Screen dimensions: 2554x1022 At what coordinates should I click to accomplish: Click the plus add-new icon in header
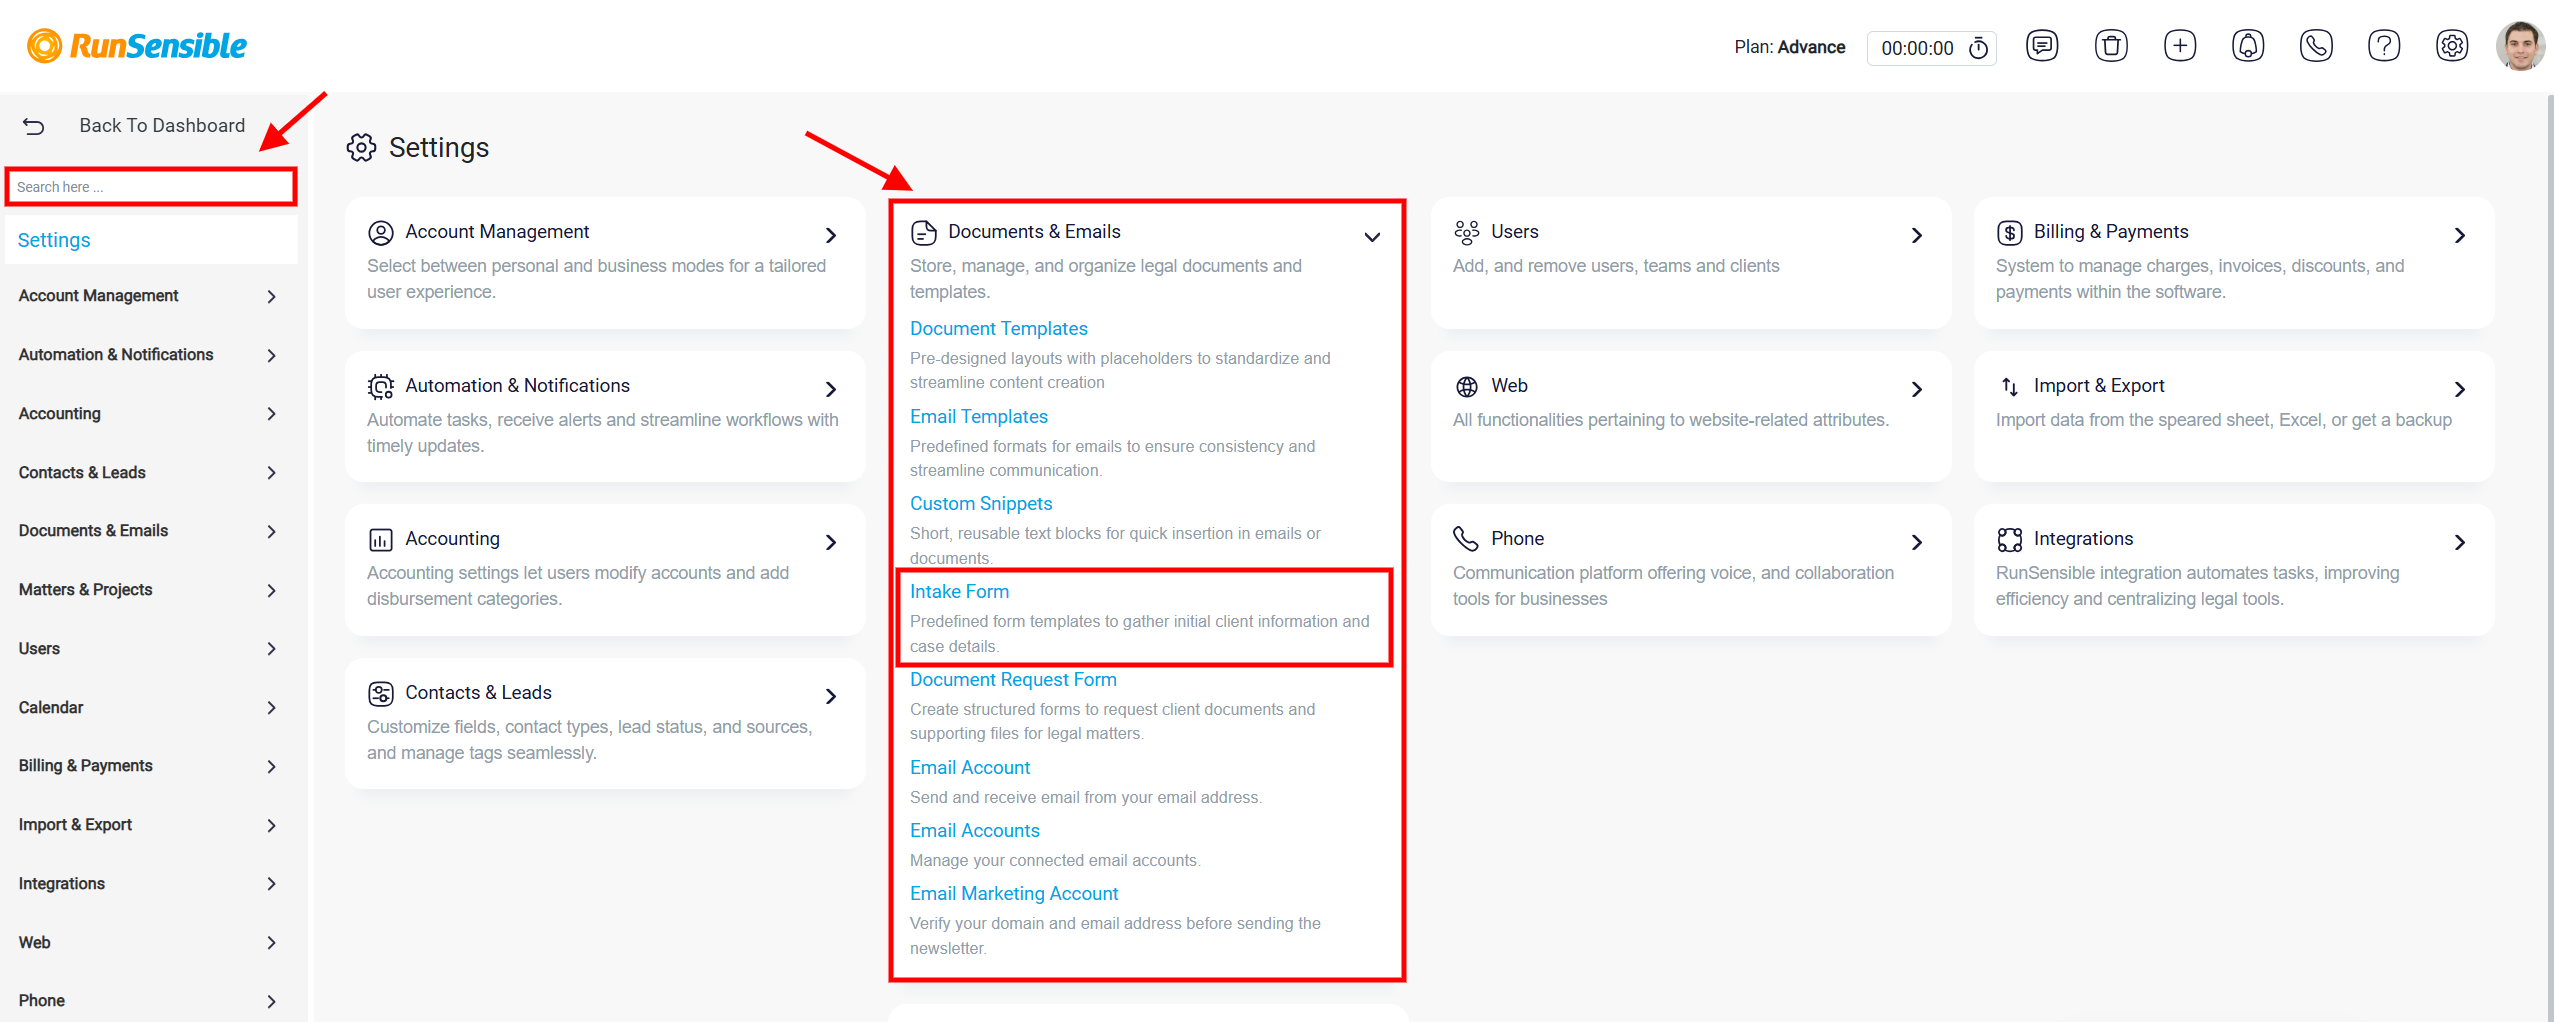(2179, 46)
